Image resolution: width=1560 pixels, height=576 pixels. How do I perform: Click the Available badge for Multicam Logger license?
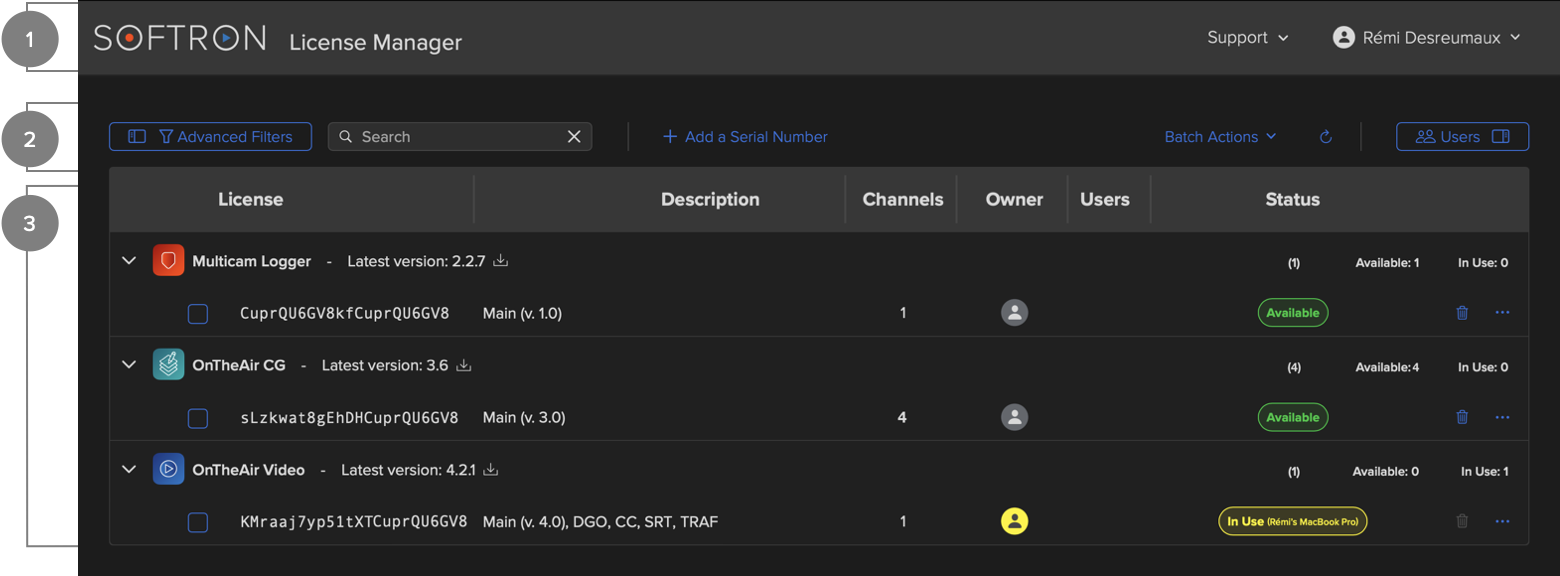tap(1293, 313)
